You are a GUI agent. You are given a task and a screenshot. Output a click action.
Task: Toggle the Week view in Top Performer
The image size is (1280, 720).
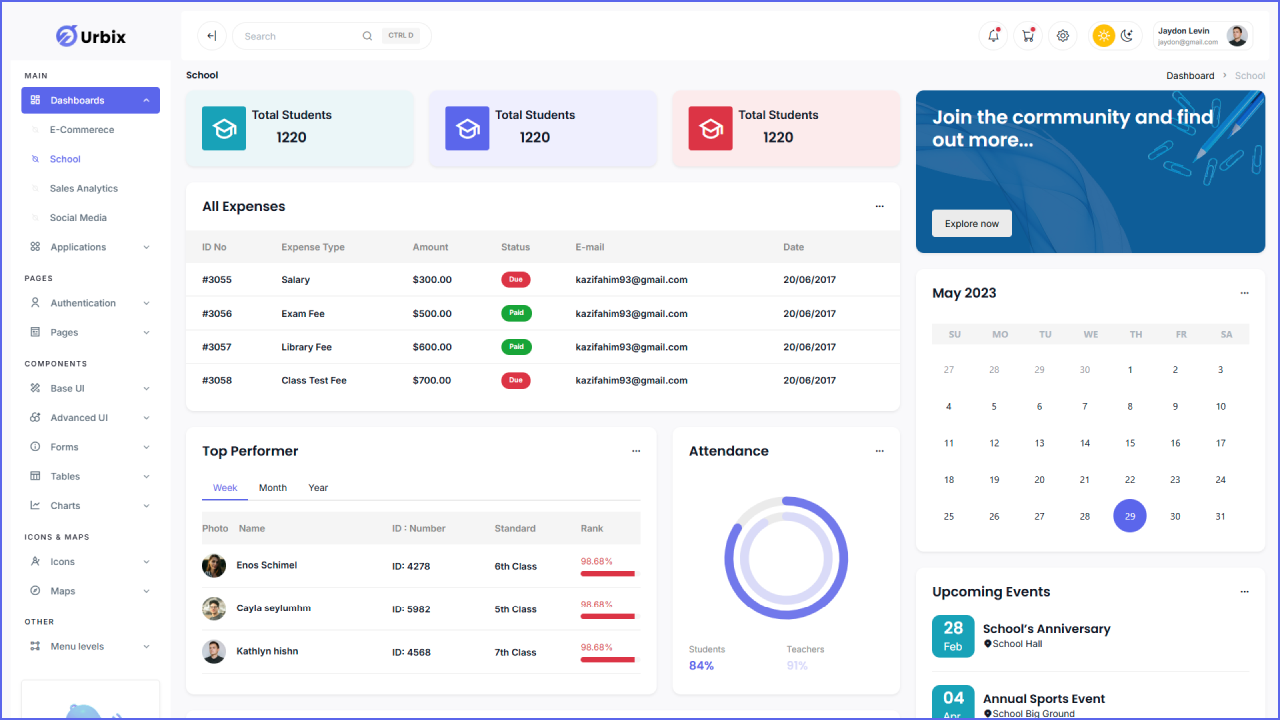click(x=224, y=488)
